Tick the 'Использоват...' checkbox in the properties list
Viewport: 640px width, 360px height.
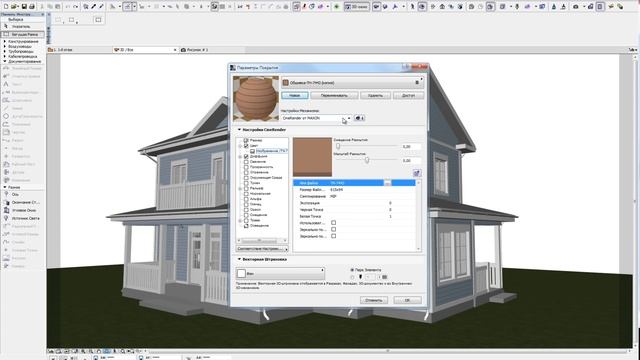coord(333,223)
